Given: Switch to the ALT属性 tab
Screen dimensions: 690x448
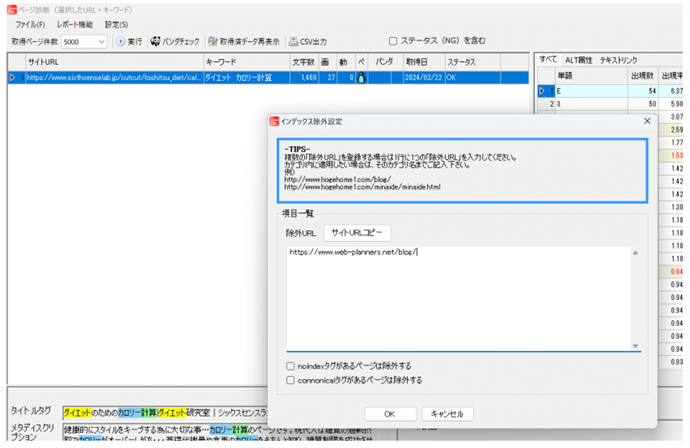Looking at the screenshot, I should pos(578,61).
